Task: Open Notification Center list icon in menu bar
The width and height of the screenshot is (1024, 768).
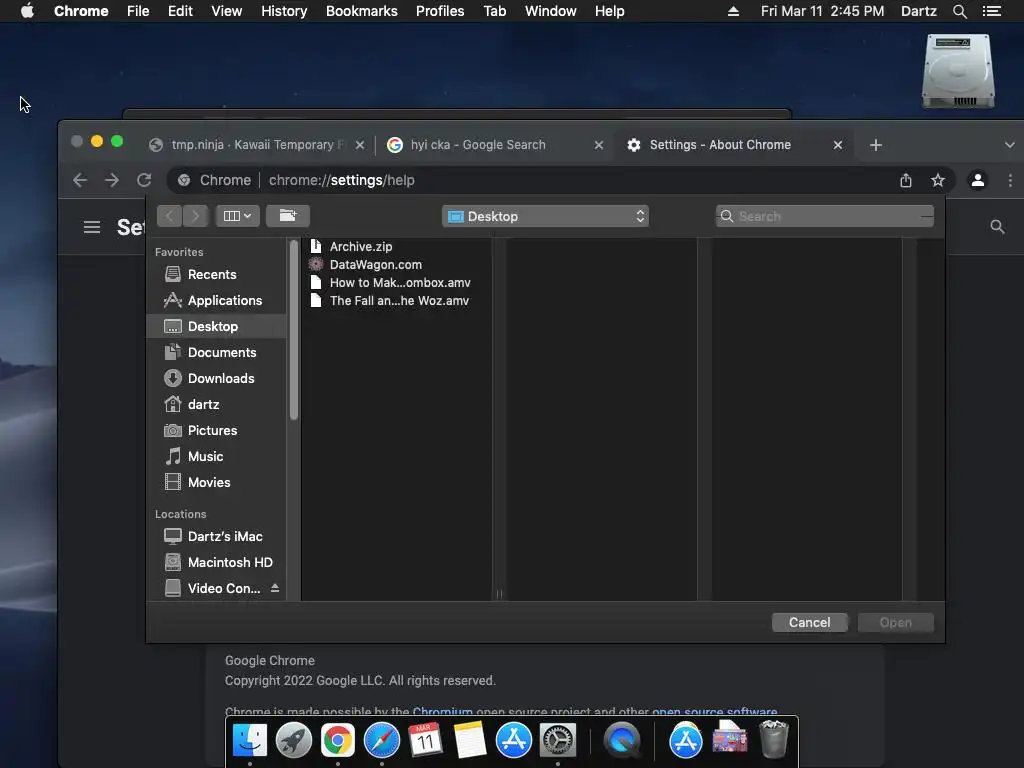Action: coord(992,11)
